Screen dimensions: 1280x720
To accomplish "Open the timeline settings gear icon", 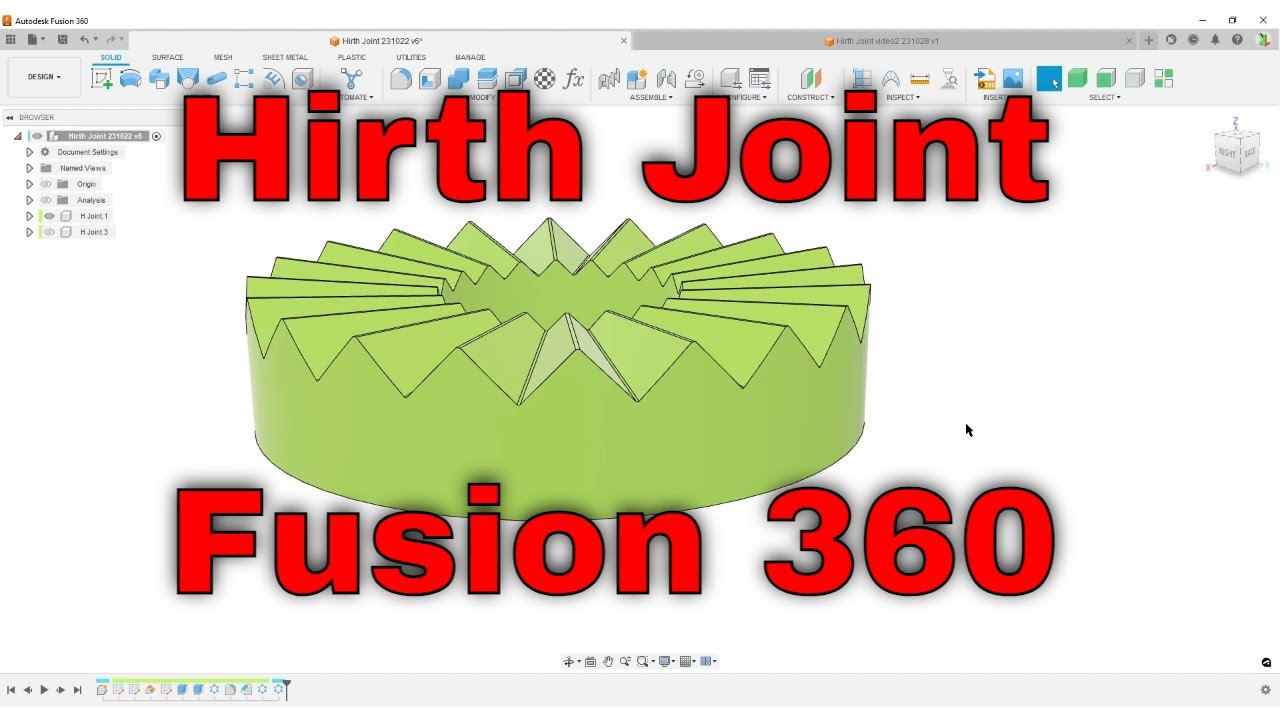I will pos(1265,690).
